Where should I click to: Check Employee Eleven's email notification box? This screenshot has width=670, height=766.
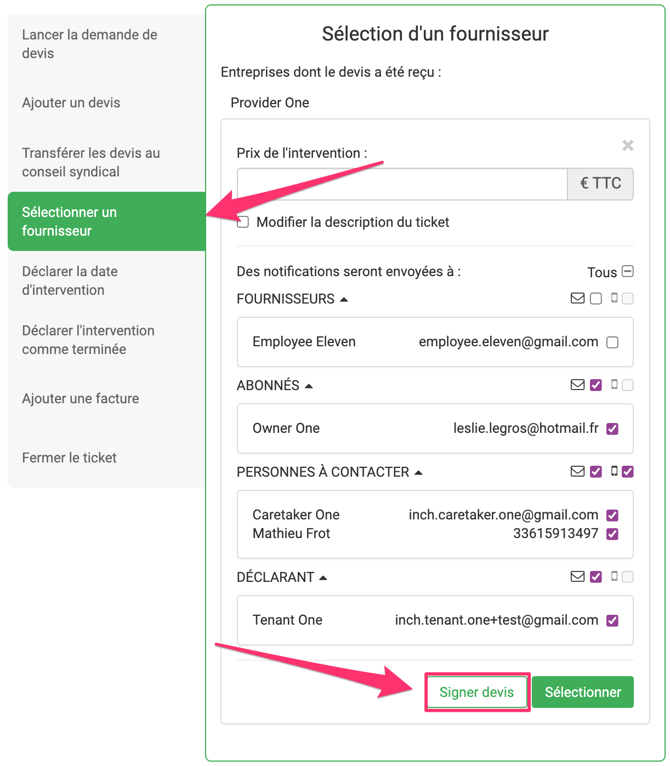[x=612, y=342]
